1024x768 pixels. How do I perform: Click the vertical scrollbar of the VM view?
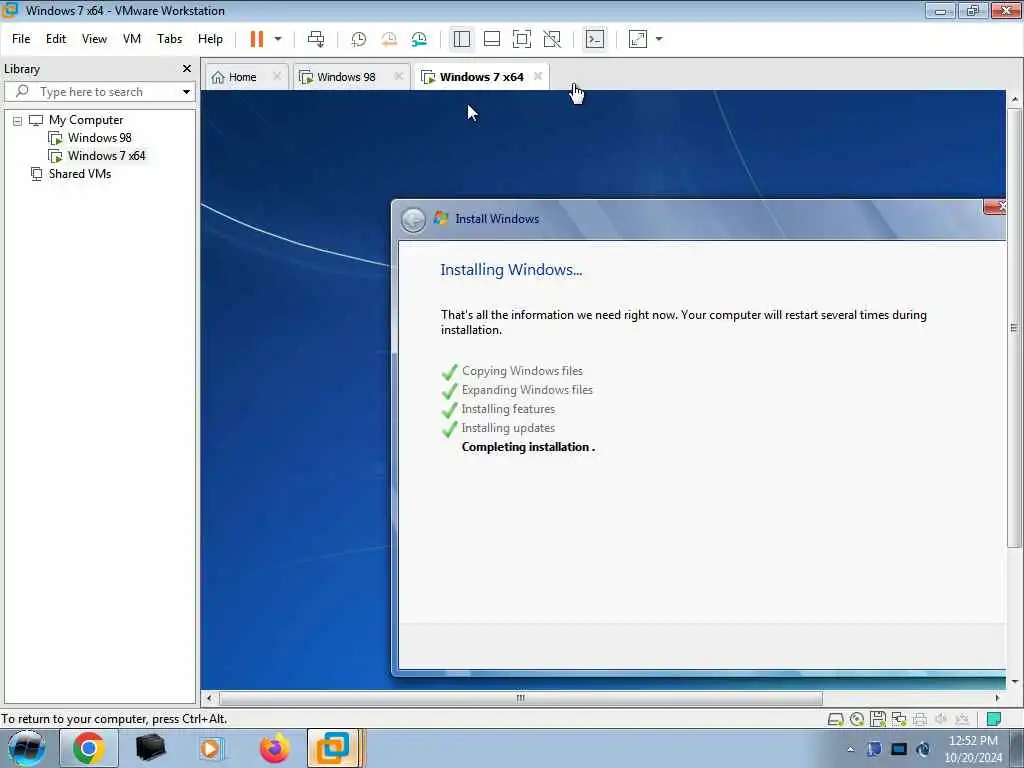coord(1014,328)
